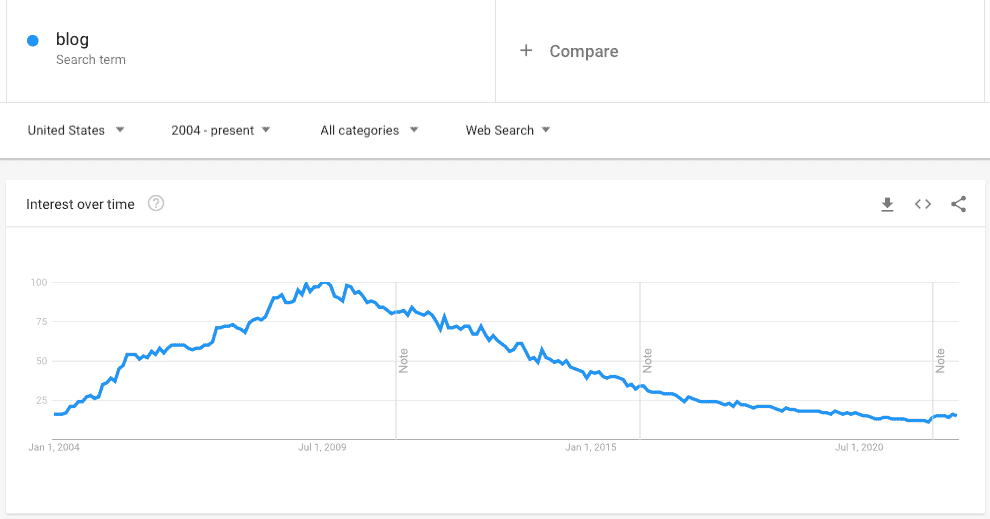The width and height of the screenshot is (990, 519).
Task: Click the Jan 1, 2004 axis label
Action: tap(55, 447)
